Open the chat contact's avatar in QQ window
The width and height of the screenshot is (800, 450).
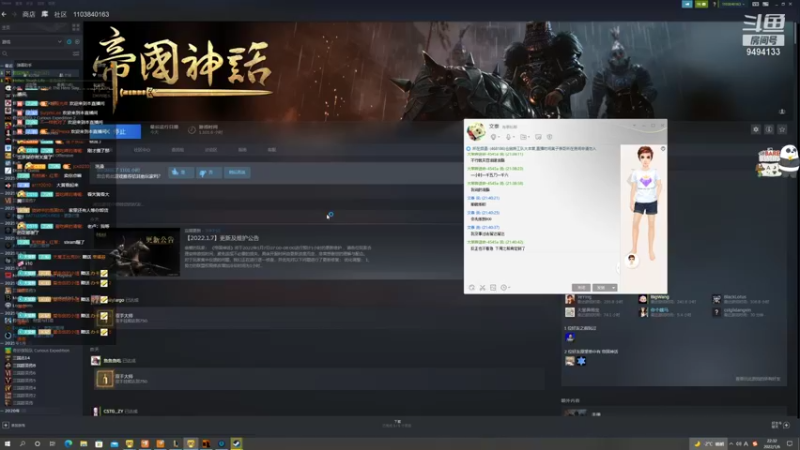tap(476, 132)
